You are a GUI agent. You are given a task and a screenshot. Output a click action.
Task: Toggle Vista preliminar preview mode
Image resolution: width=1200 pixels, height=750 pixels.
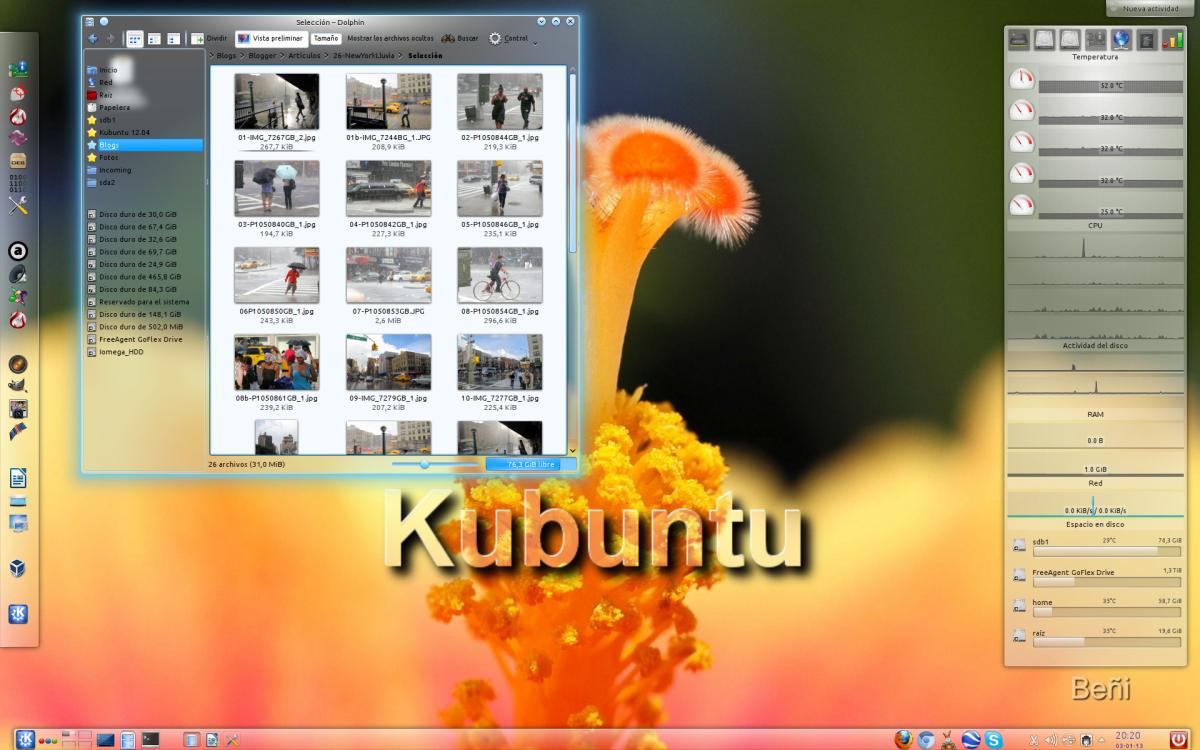pyautogui.click(x=270, y=38)
